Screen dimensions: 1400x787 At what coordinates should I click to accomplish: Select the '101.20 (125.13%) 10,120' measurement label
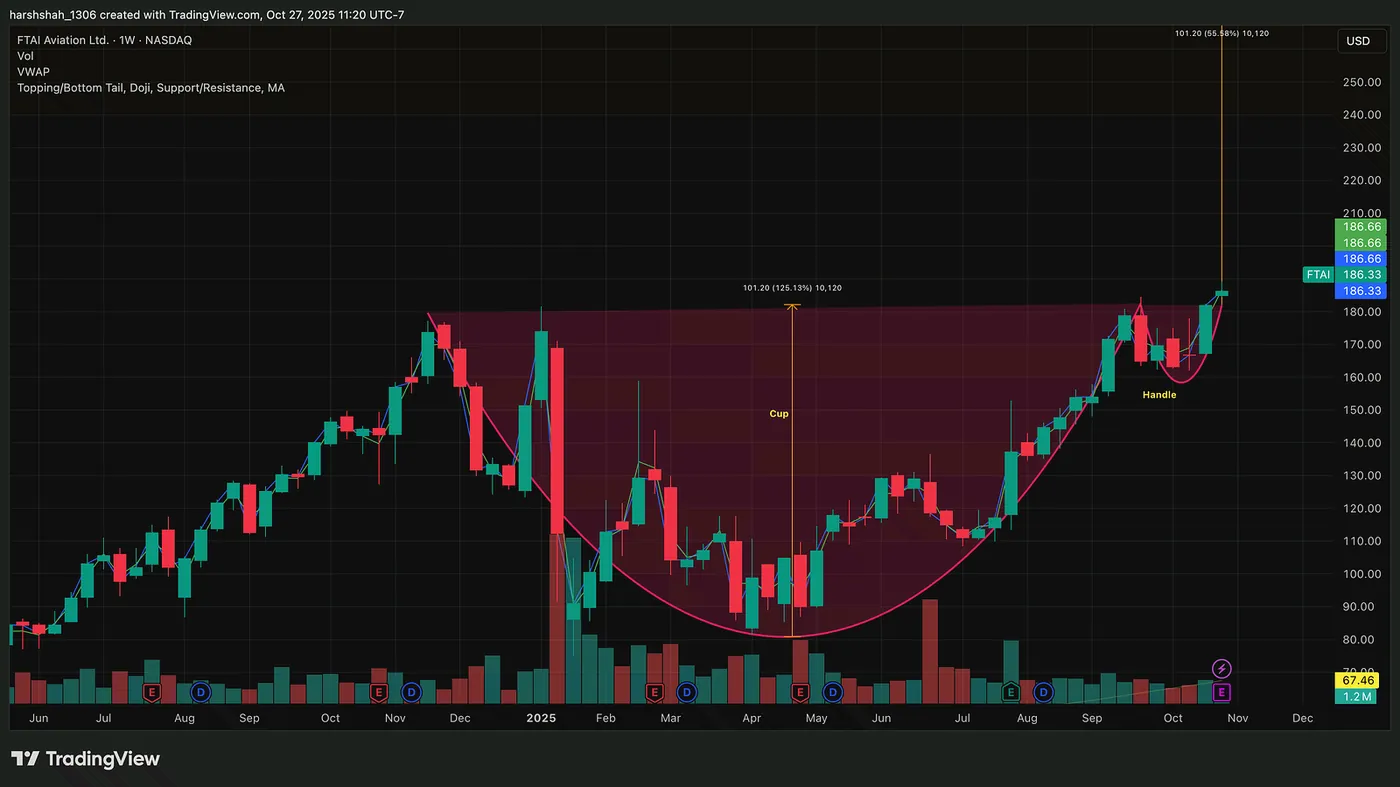point(792,288)
